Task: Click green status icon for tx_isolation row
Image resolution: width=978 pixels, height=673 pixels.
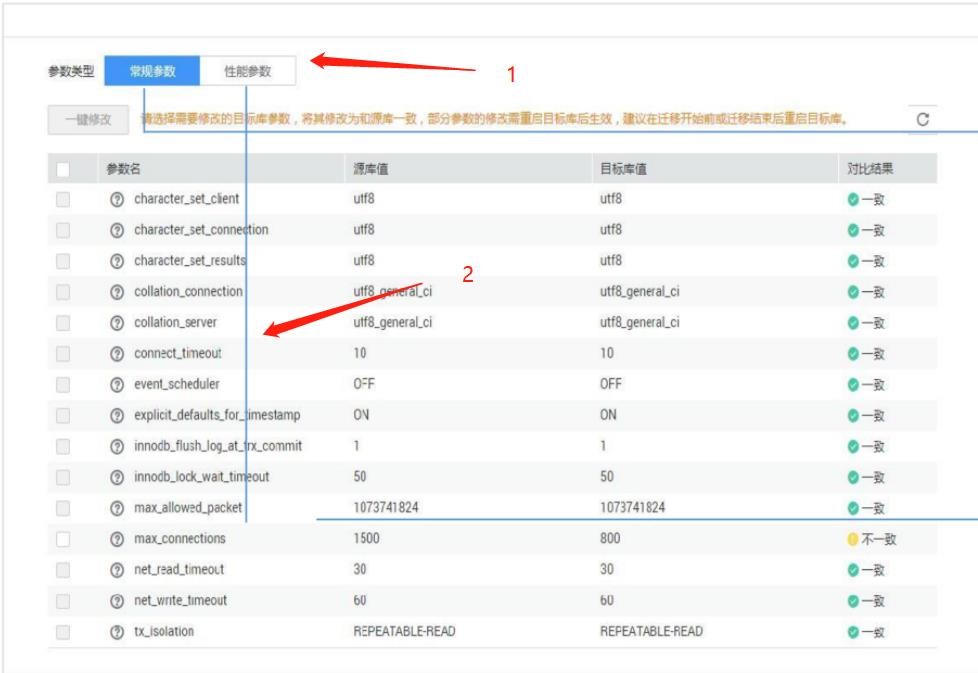Action: [x=853, y=632]
